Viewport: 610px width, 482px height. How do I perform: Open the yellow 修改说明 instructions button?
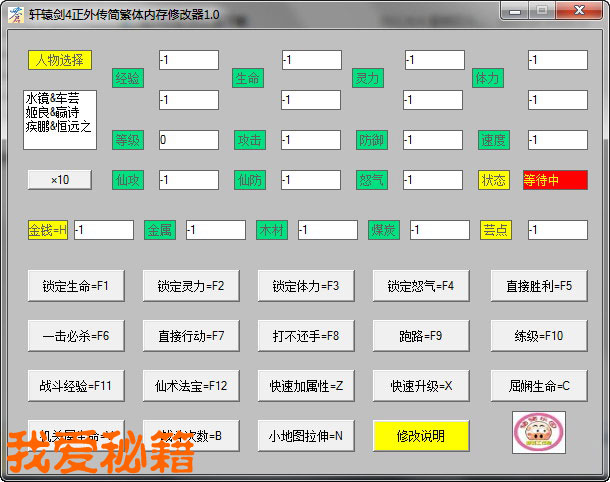(x=421, y=435)
